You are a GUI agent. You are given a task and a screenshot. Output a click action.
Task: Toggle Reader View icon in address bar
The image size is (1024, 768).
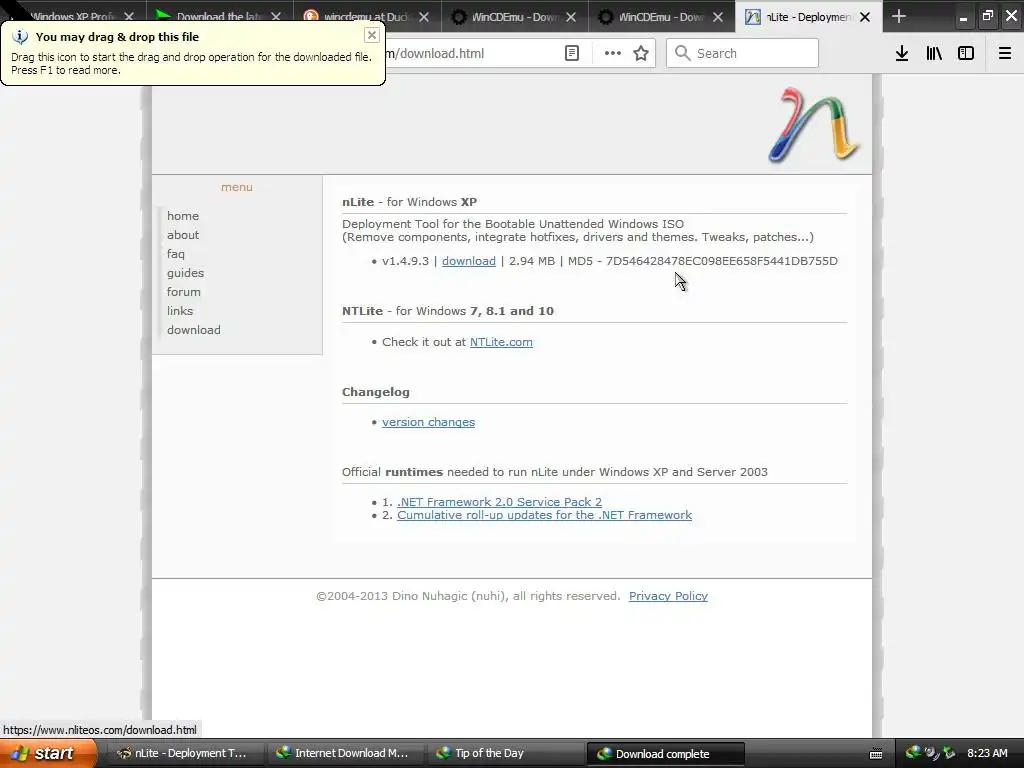point(571,54)
